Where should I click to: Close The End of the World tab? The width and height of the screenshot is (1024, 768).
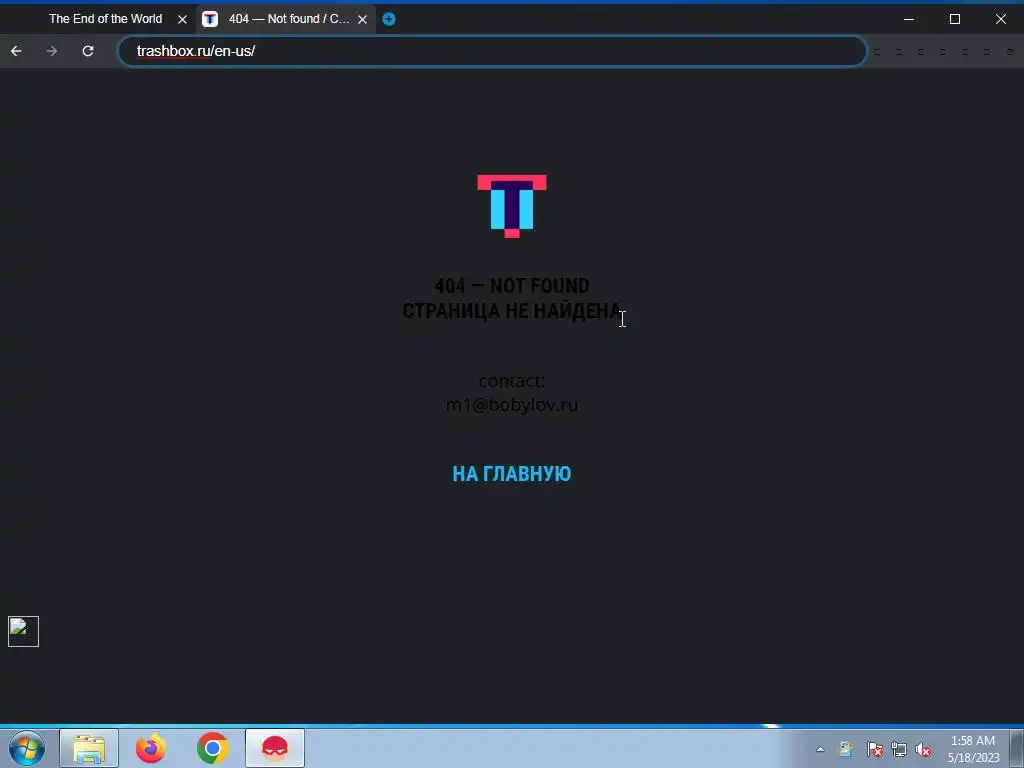coord(182,20)
